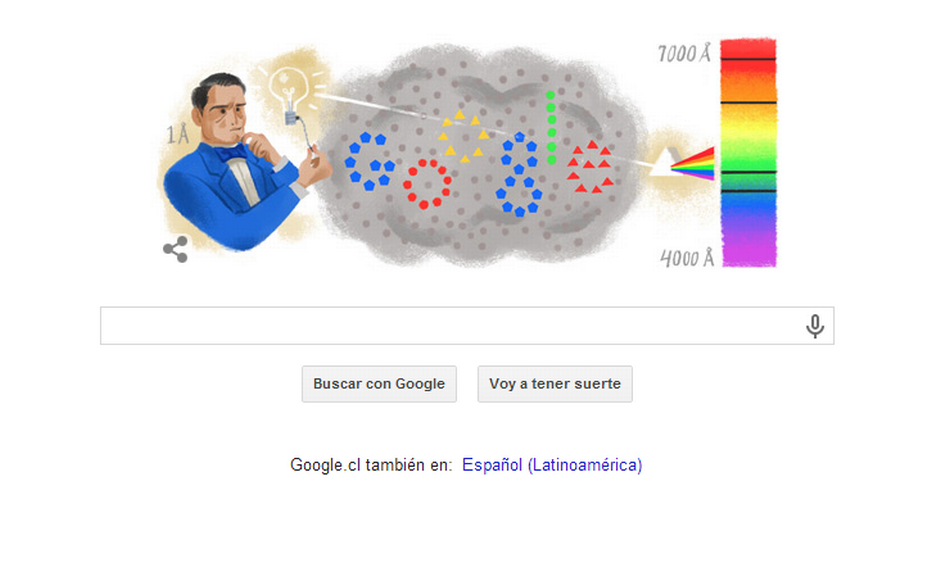Click the red triangles letter at right
This screenshot has width=940, height=585.
tap(590, 167)
